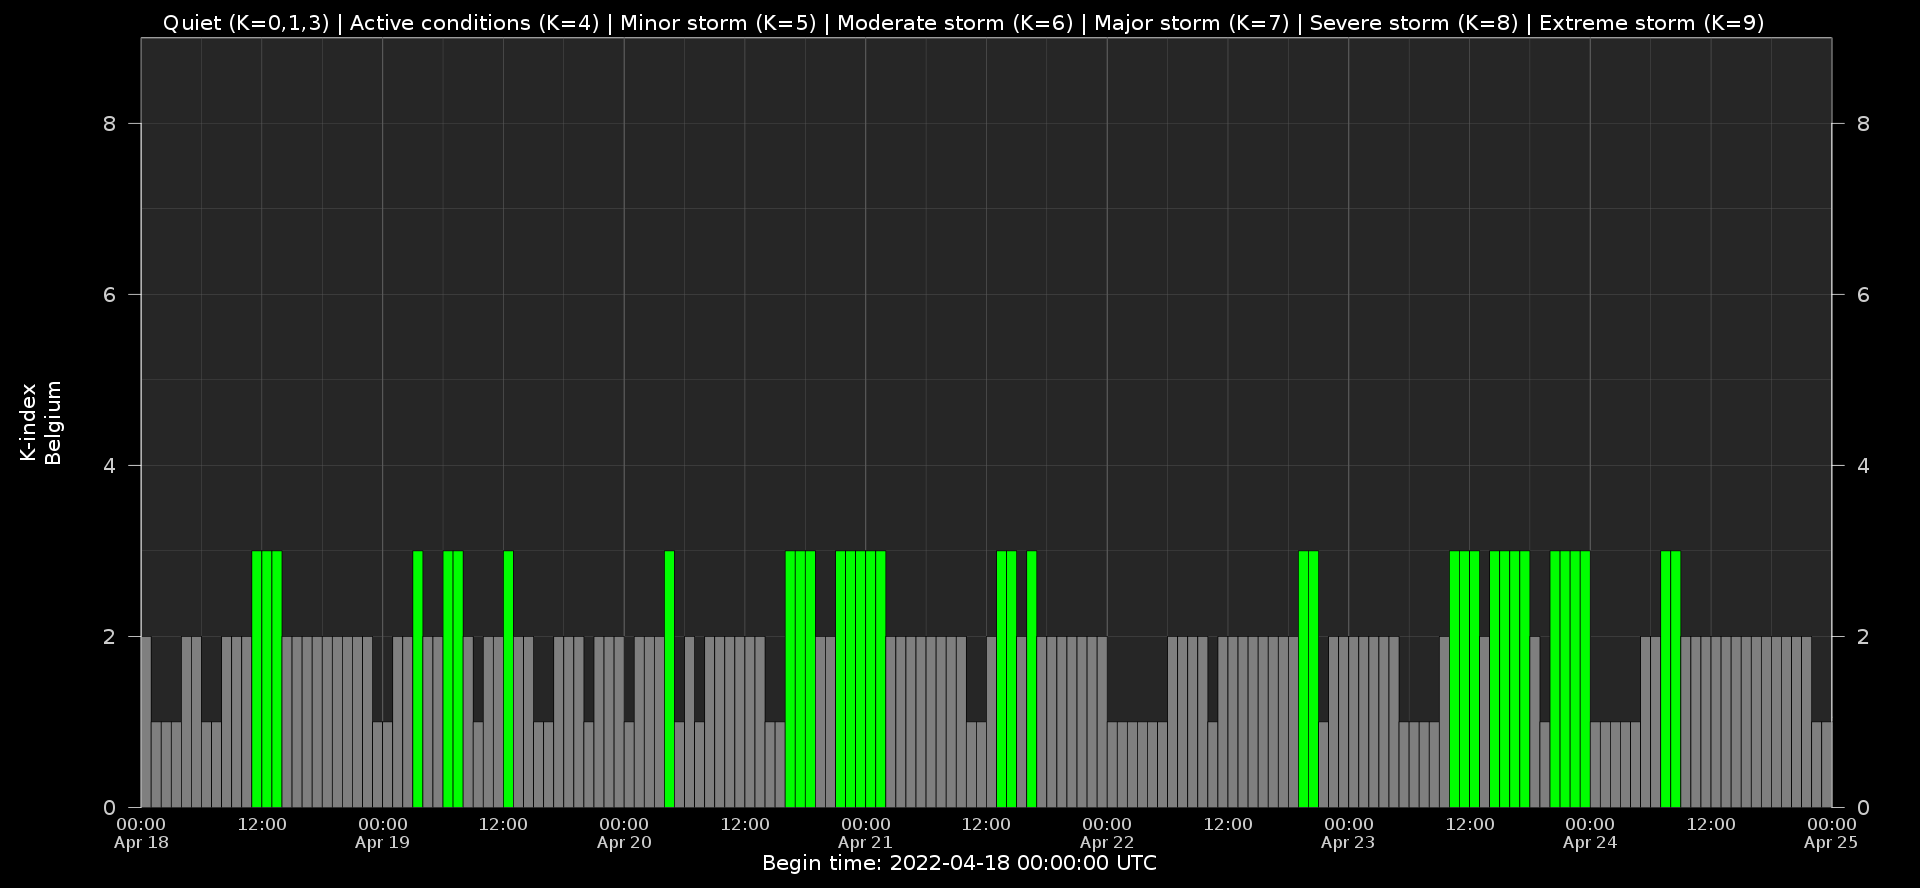The image size is (1920, 888).
Task: Click the 'Major storm (K=7)' legend text
Action: pyautogui.click(x=1192, y=23)
